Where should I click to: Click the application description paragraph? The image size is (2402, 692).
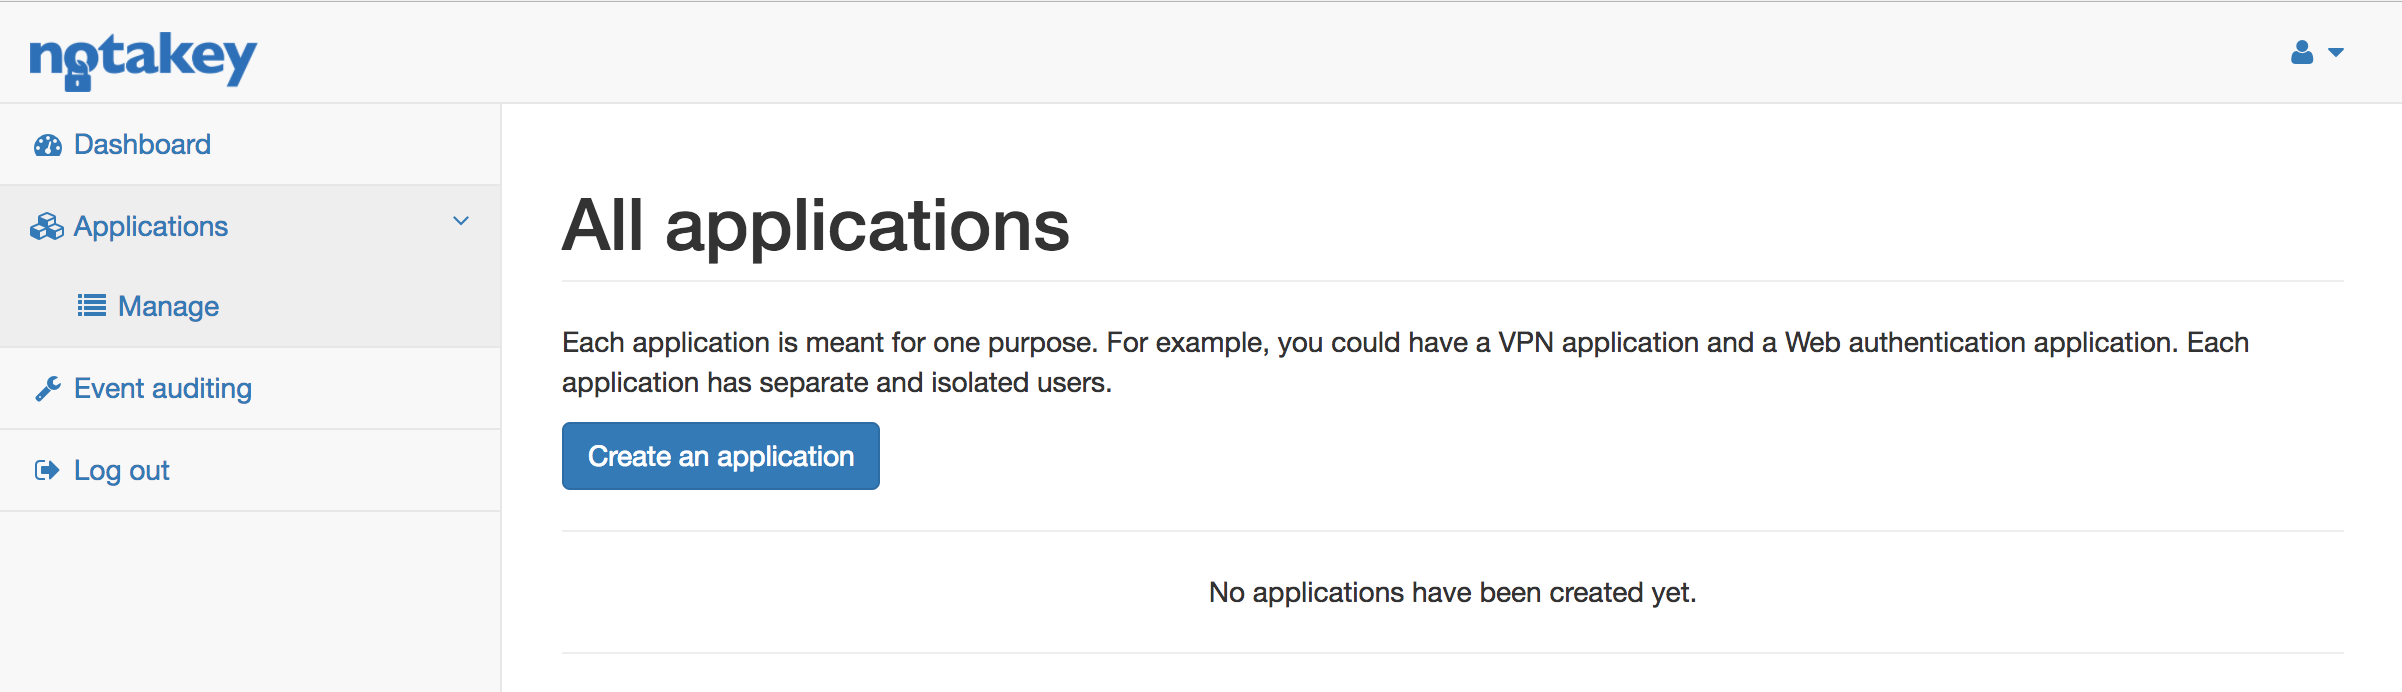(1404, 362)
